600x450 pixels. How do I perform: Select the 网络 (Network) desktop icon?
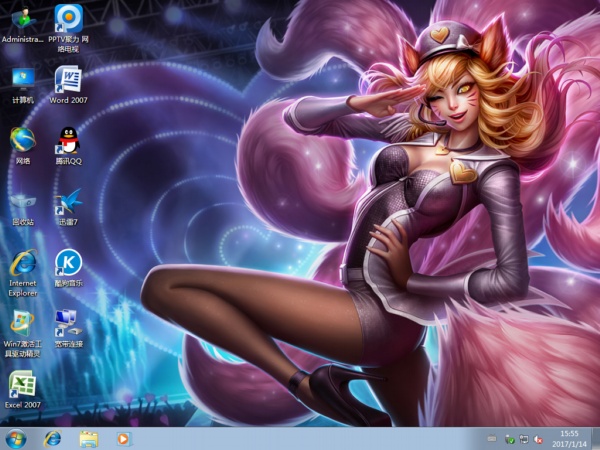click(x=22, y=140)
